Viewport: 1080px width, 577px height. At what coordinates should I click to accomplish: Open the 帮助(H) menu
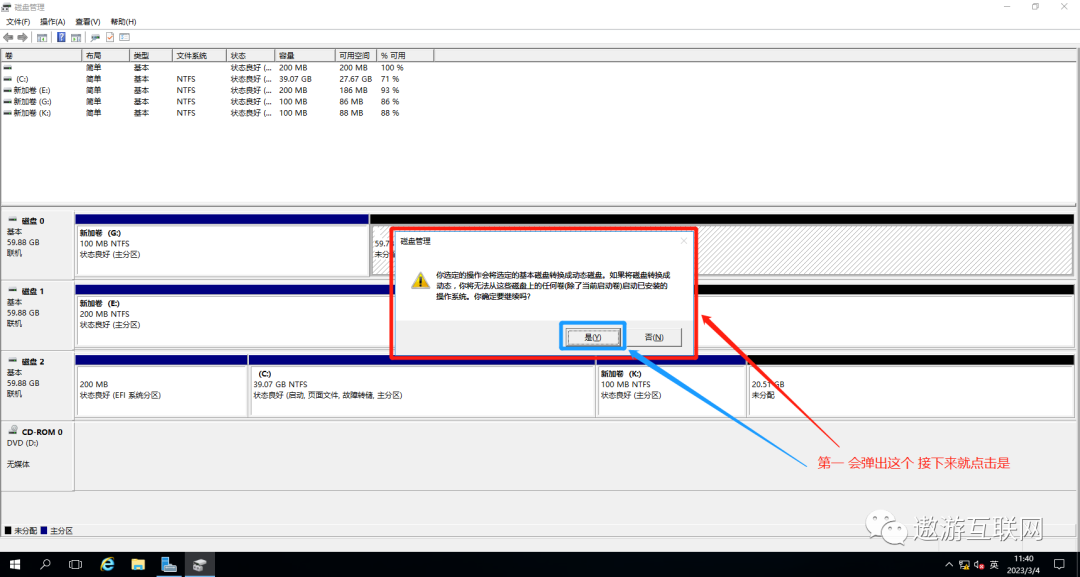click(123, 22)
